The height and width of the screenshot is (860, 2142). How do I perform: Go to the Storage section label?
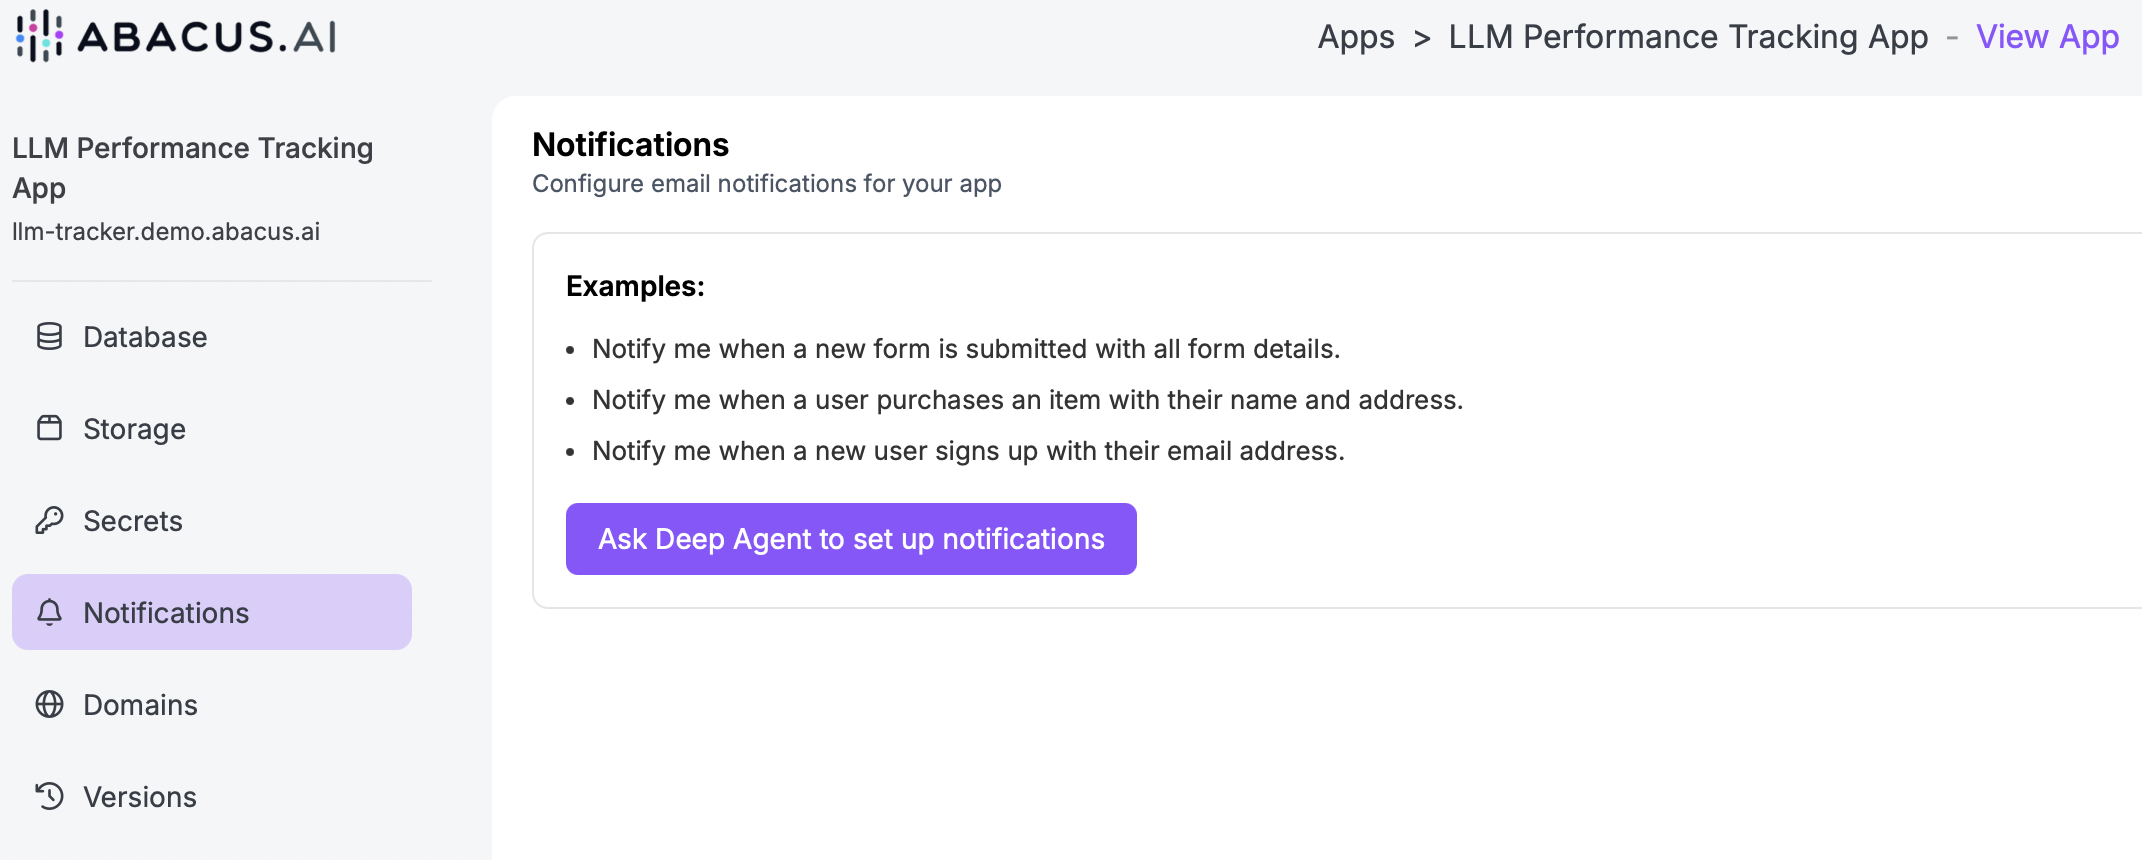134,429
